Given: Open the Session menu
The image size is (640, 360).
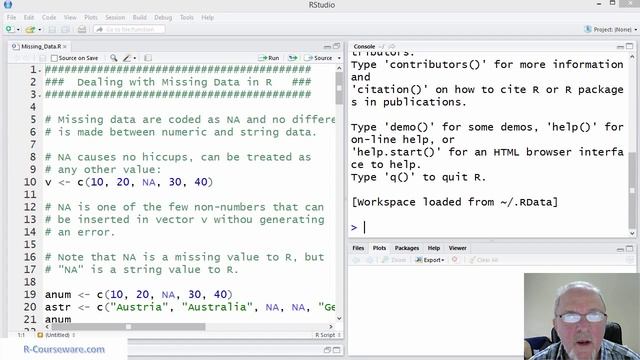Looking at the screenshot, I should [115, 18].
